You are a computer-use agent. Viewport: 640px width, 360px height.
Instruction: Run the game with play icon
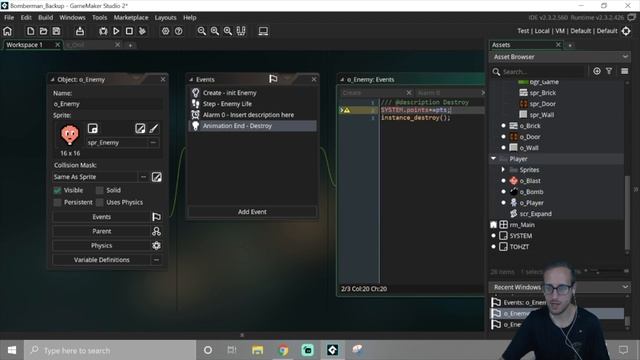pos(116,31)
